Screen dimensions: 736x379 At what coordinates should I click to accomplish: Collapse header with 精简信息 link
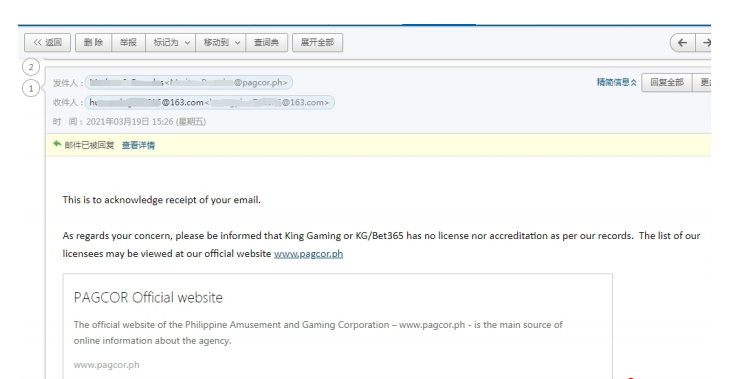click(616, 82)
